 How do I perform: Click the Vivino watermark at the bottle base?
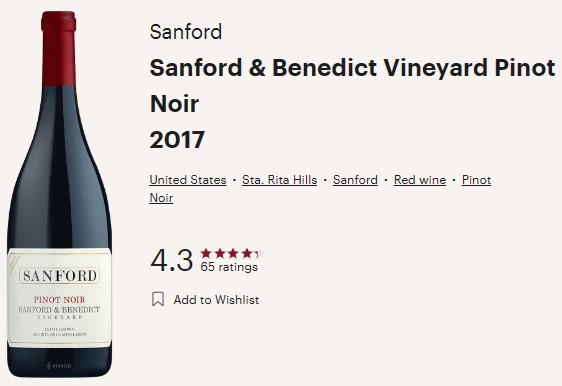[x=59, y=366]
